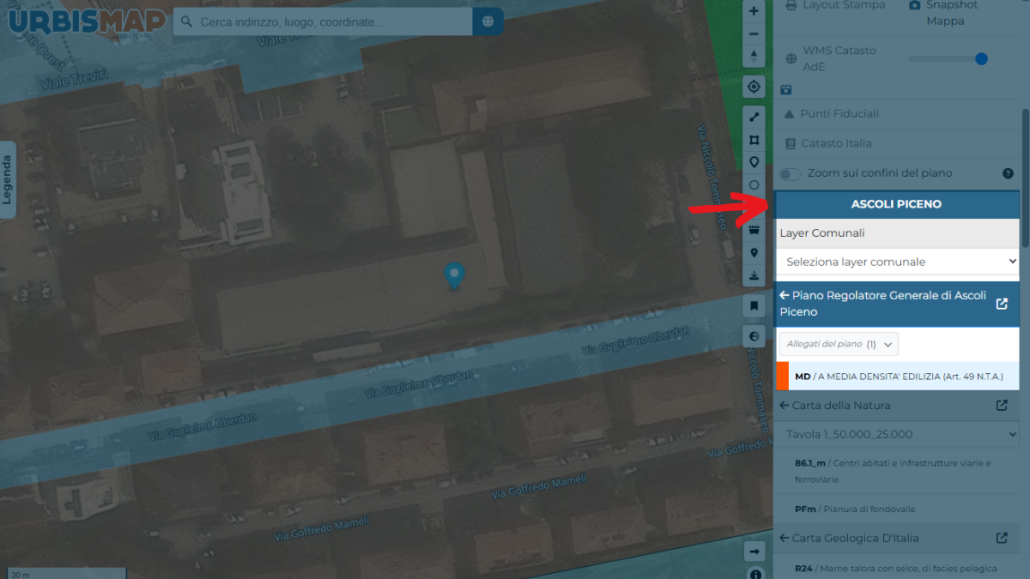Open the Seleziona layer comunale dropdown

(897, 262)
